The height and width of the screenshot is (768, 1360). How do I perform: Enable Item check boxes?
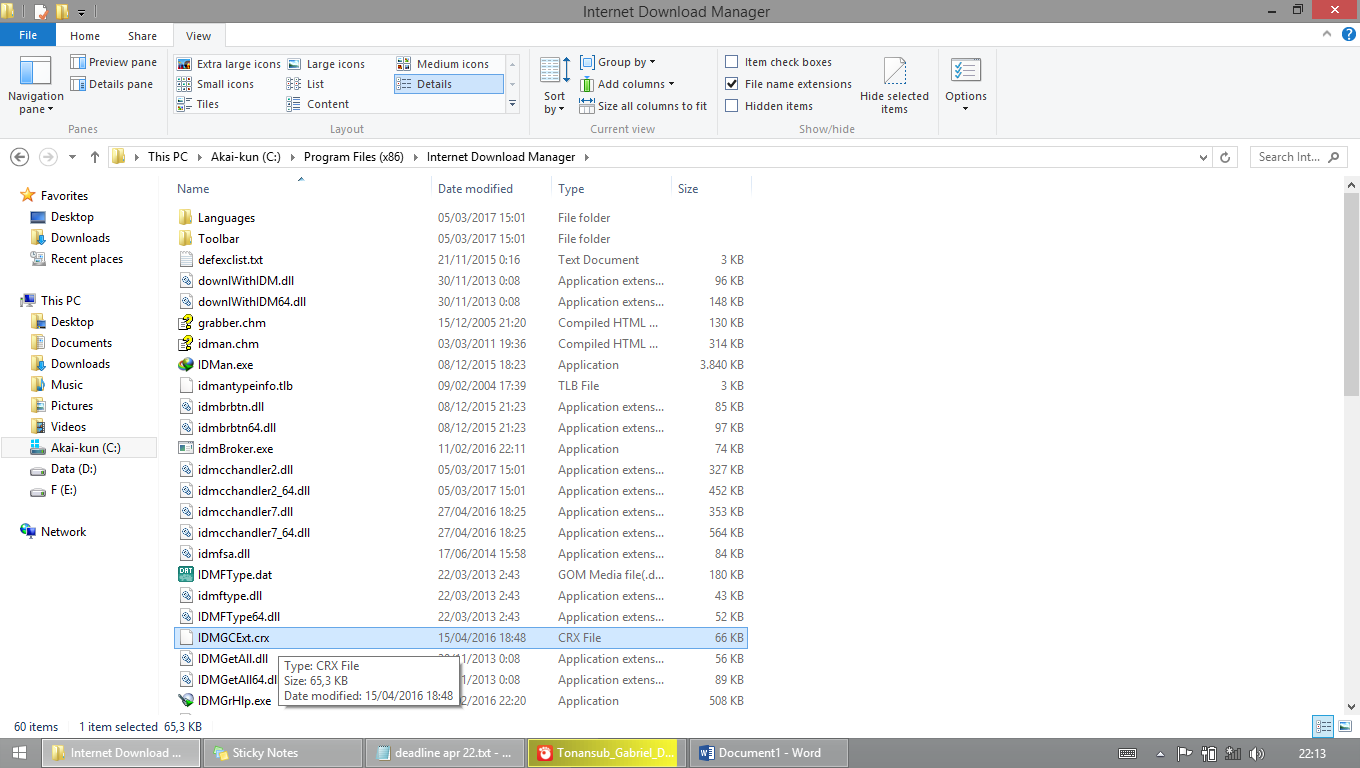[778, 62]
